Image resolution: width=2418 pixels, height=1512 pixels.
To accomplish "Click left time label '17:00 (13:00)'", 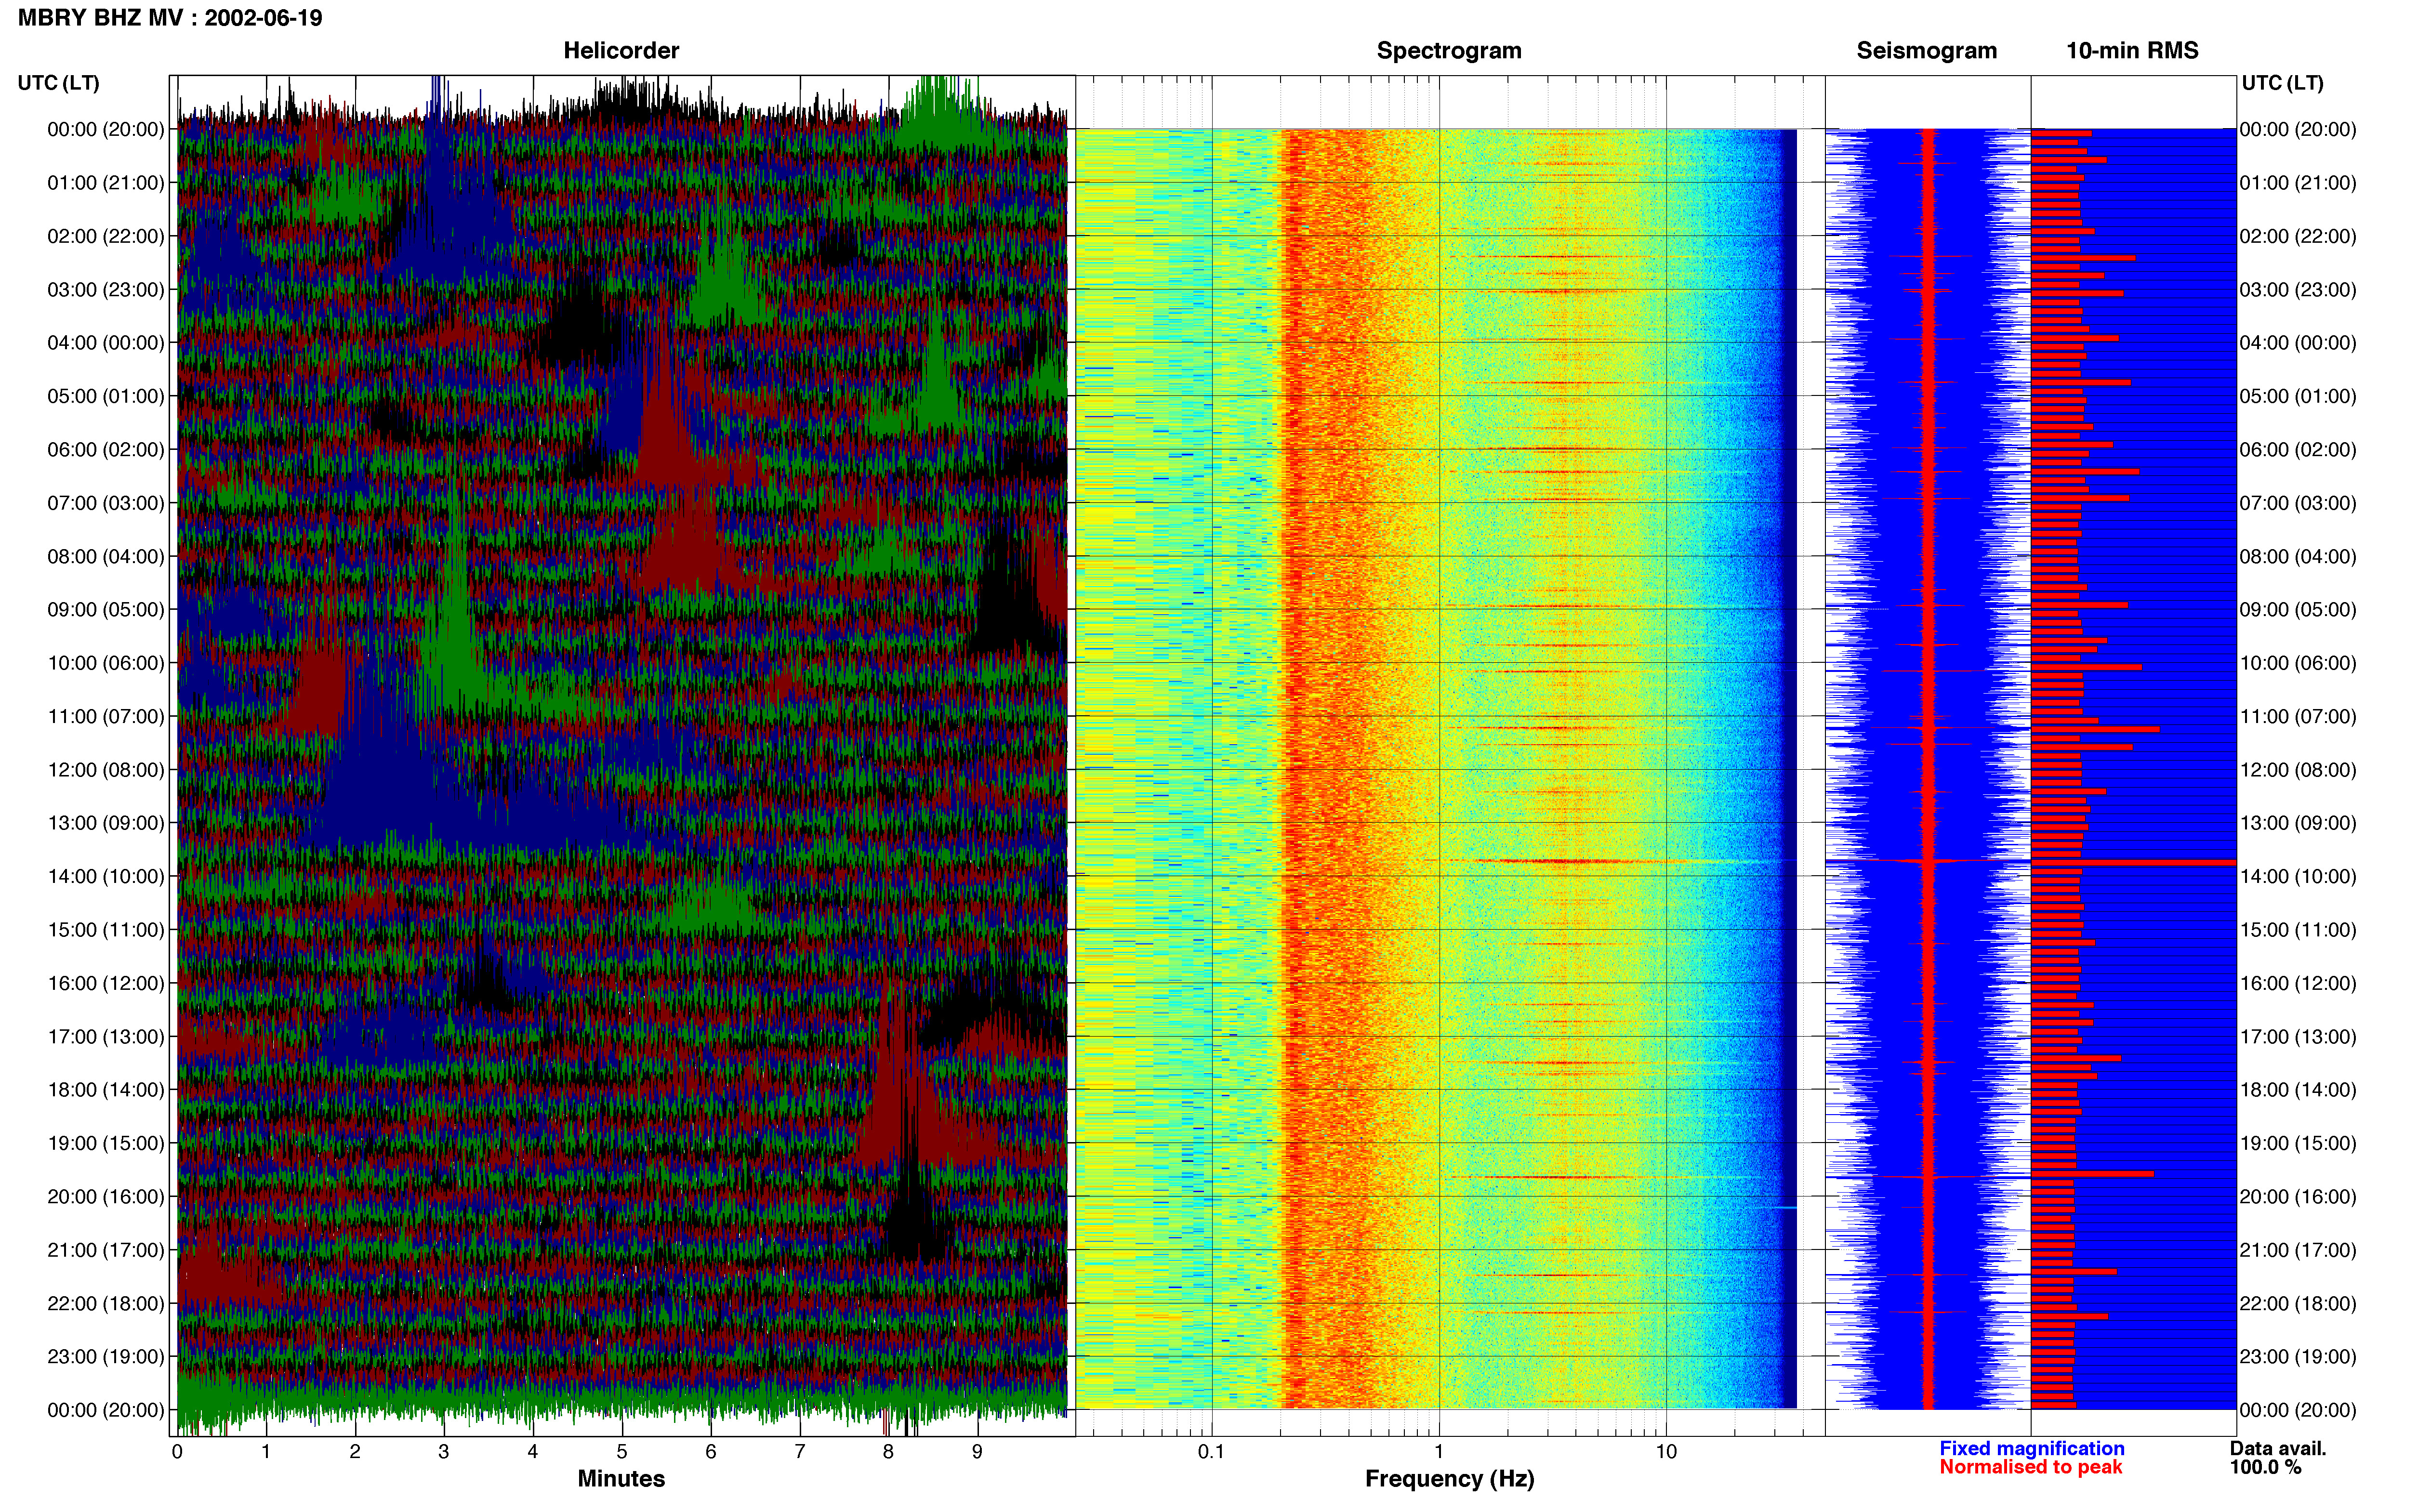I will (x=106, y=1037).
